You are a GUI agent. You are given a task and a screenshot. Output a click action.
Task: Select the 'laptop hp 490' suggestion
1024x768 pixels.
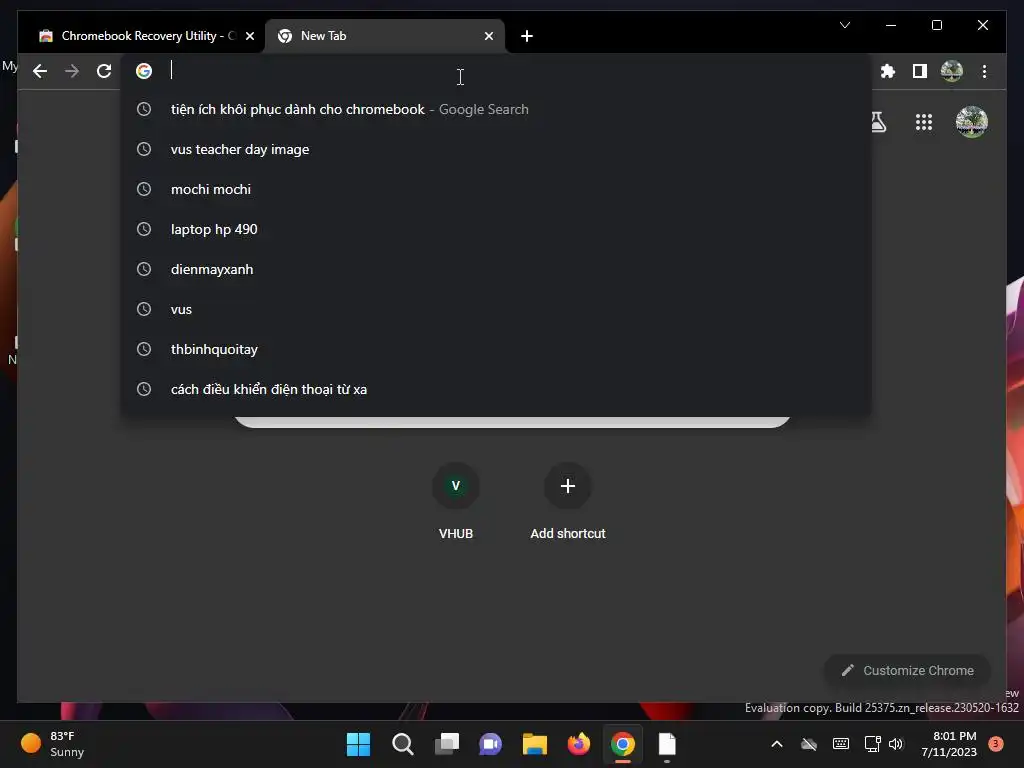pos(496,229)
